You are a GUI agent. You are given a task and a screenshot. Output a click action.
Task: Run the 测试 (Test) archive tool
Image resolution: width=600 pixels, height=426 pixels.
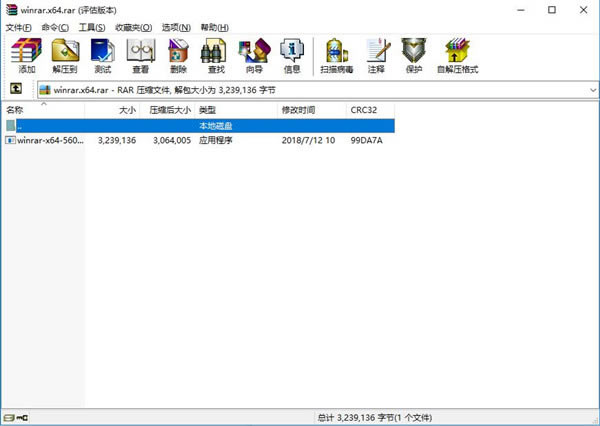(x=103, y=56)
